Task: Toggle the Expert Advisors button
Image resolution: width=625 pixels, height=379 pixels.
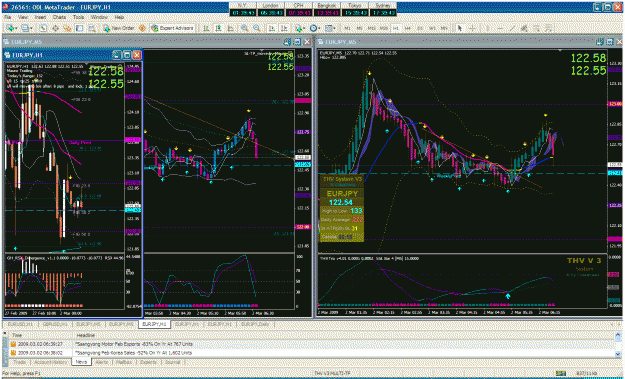Action: coord(173,28)
